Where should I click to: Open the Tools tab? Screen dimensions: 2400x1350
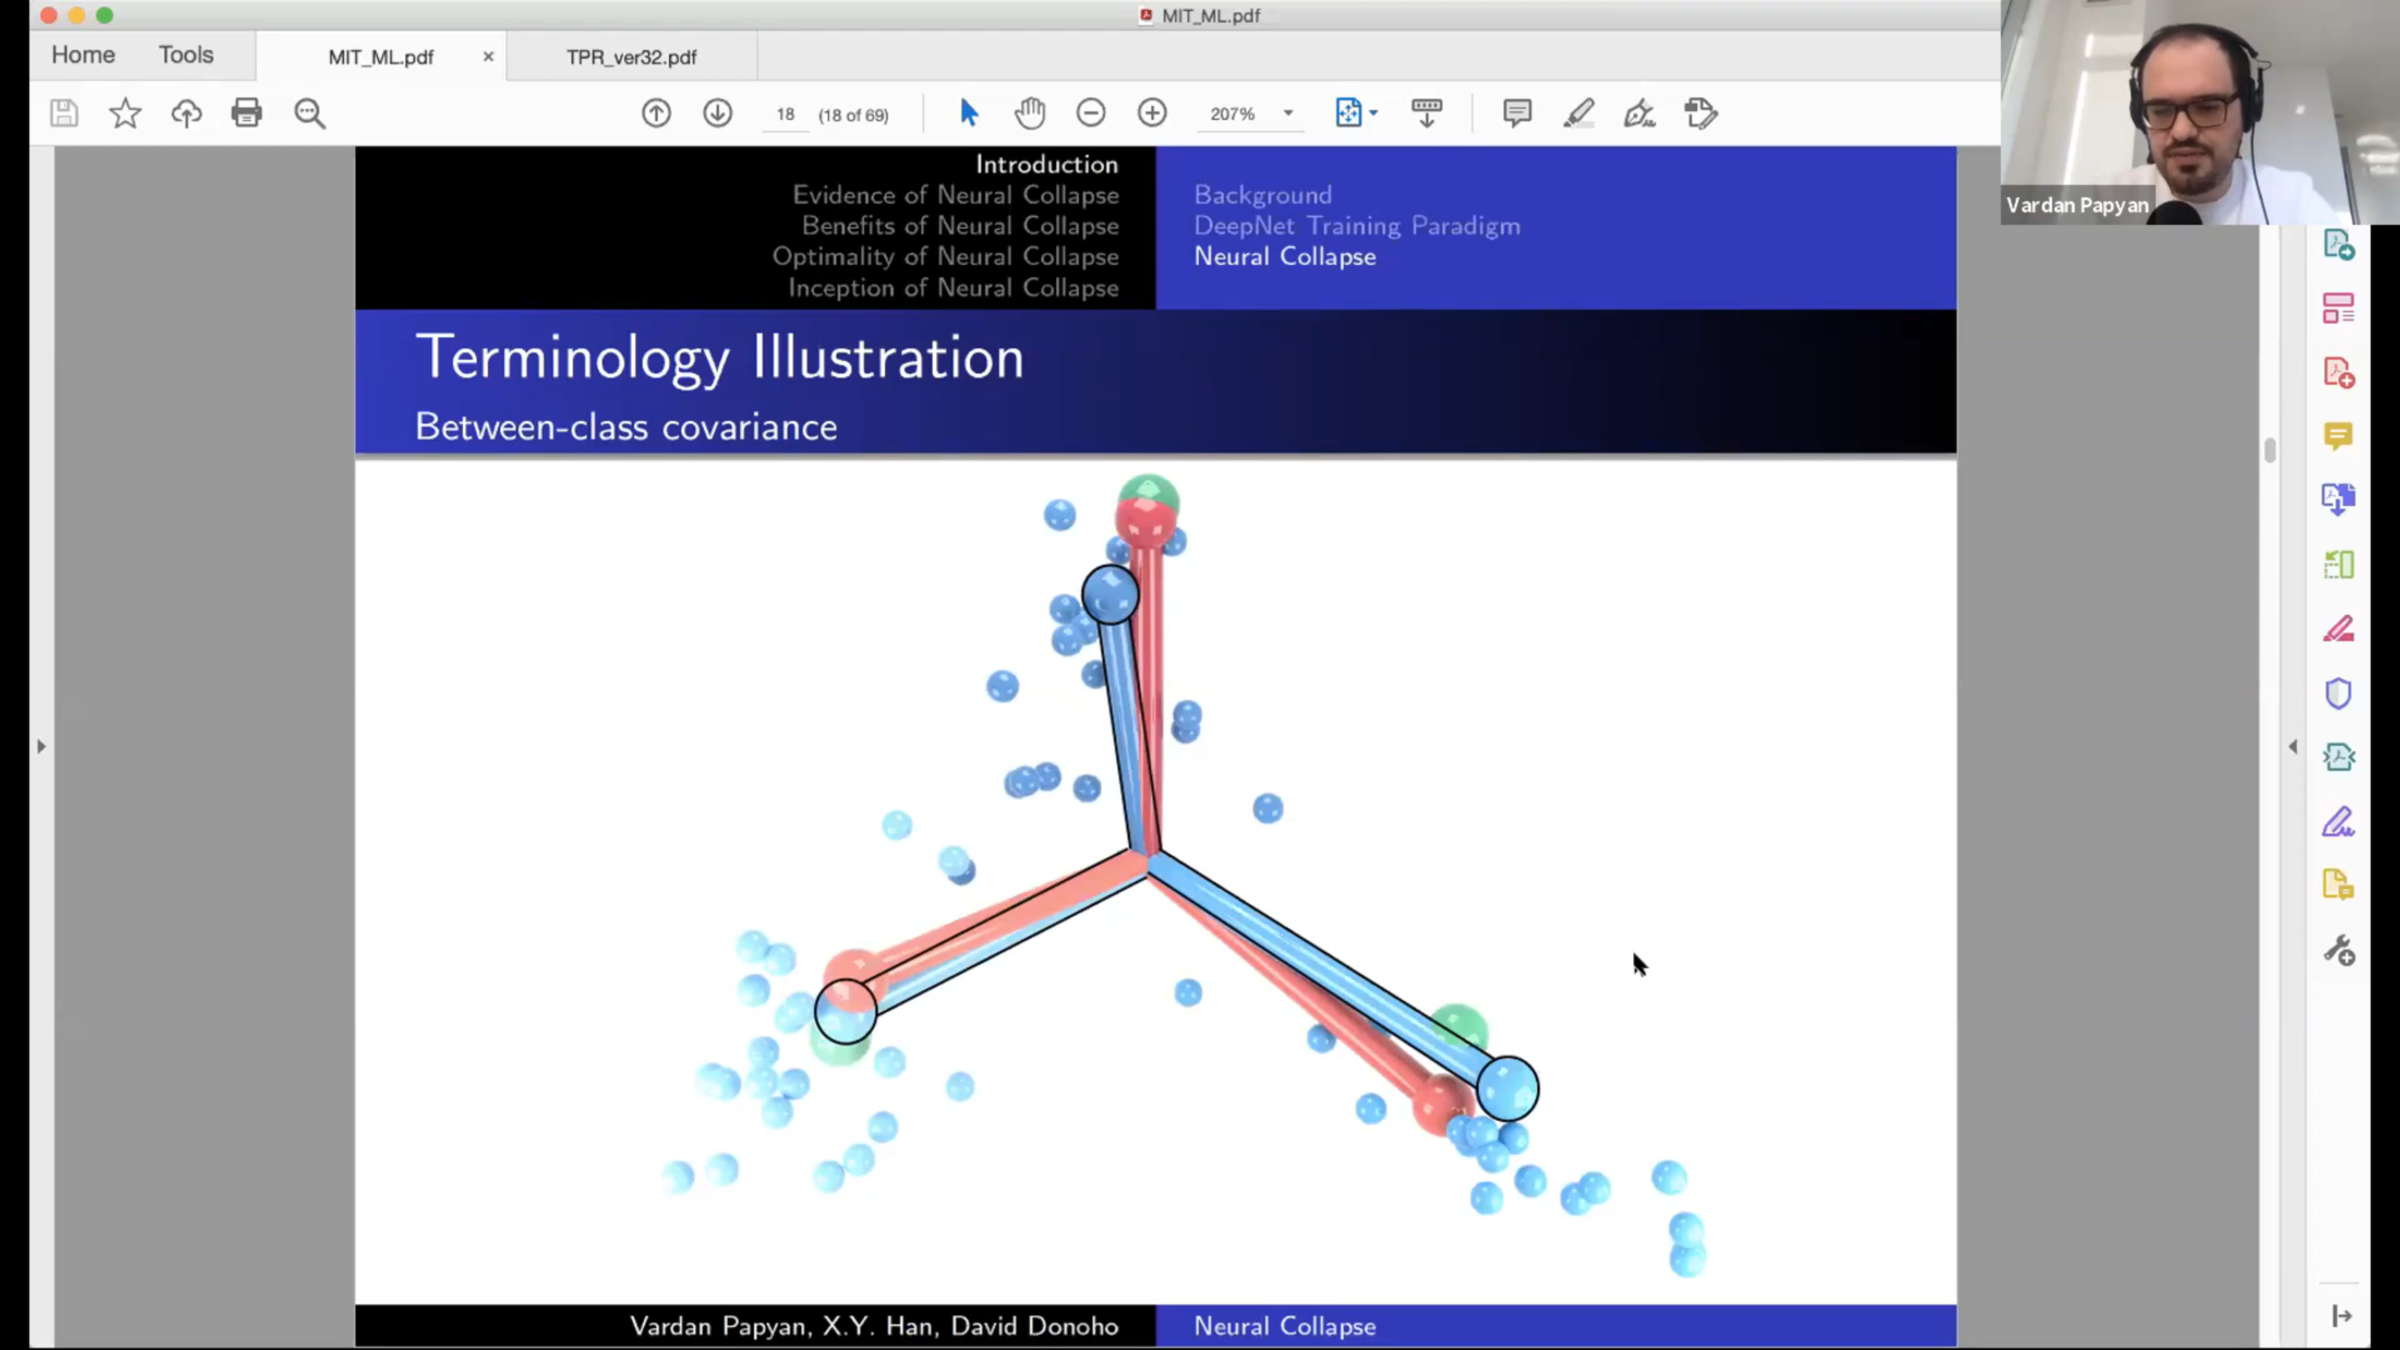(x=186, y=55)
